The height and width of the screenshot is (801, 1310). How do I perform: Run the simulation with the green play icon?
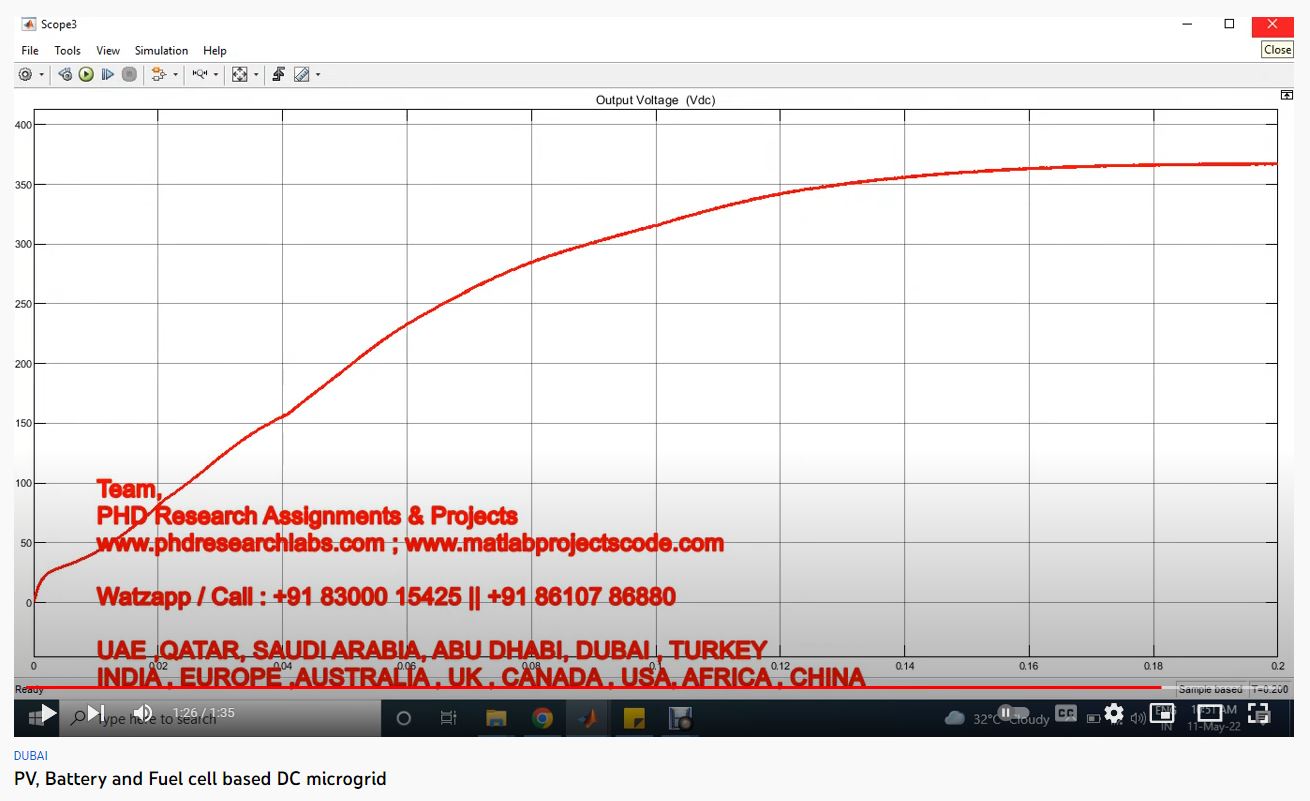pyautogui.click(x=86, y=74)
